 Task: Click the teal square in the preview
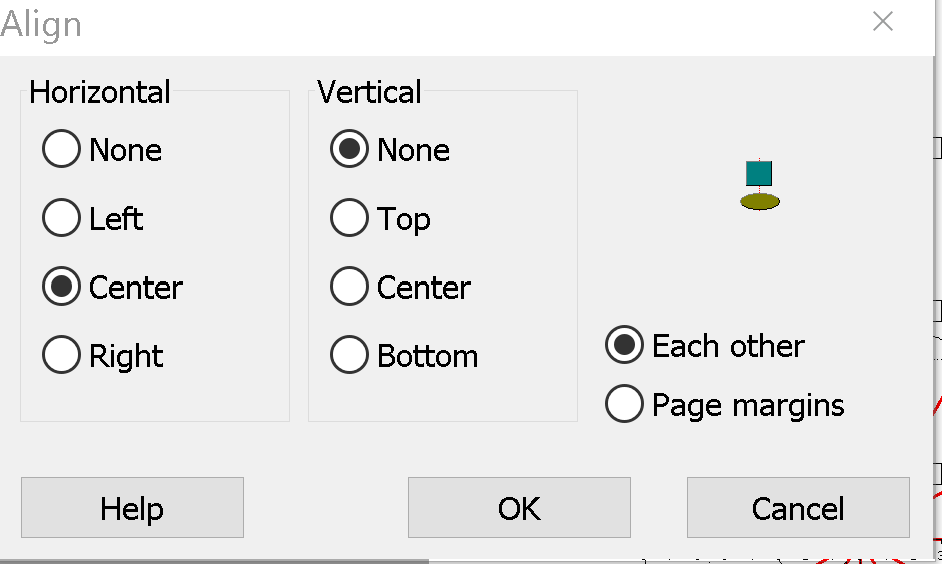click(x=759, y=174)
